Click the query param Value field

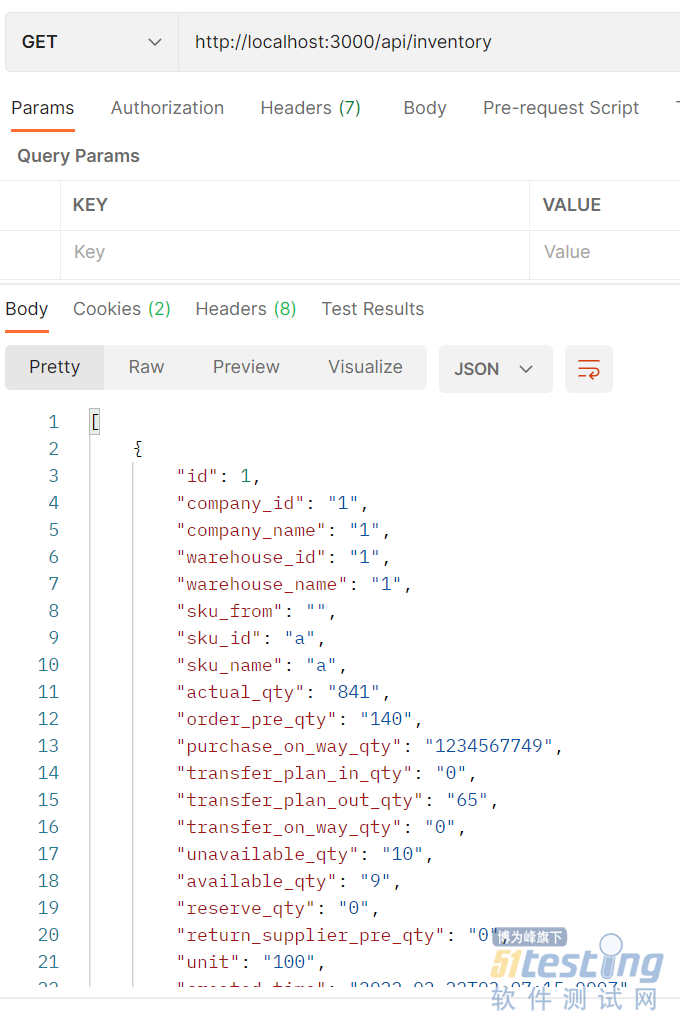(605, 252)
